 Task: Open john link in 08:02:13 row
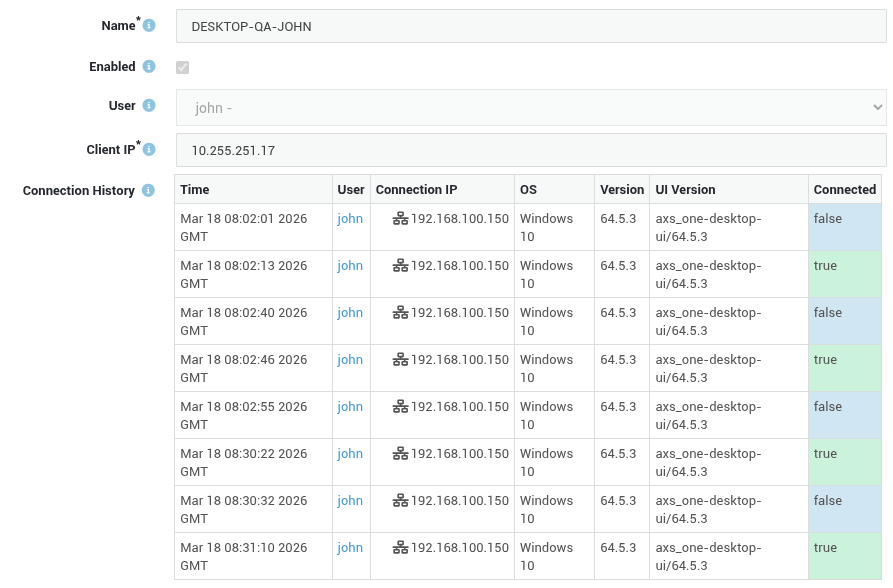(x=350, y=266)
